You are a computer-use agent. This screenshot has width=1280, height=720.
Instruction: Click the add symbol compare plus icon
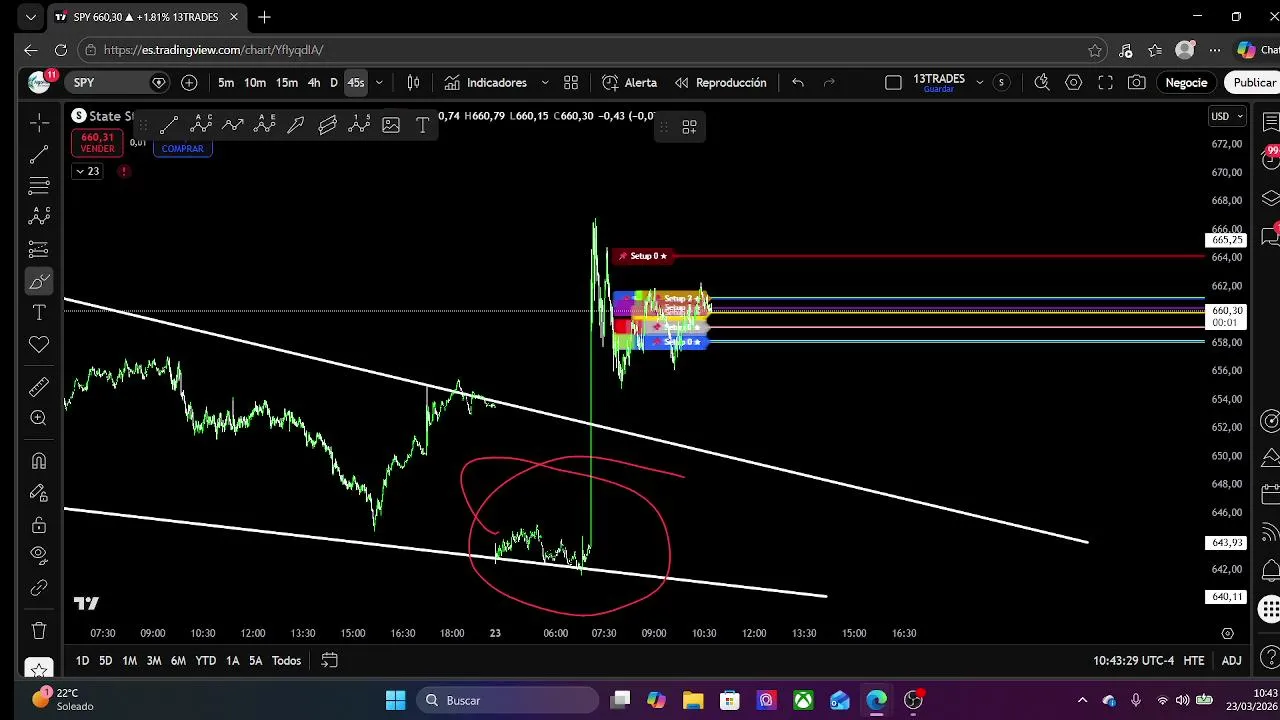click(189, 83)
